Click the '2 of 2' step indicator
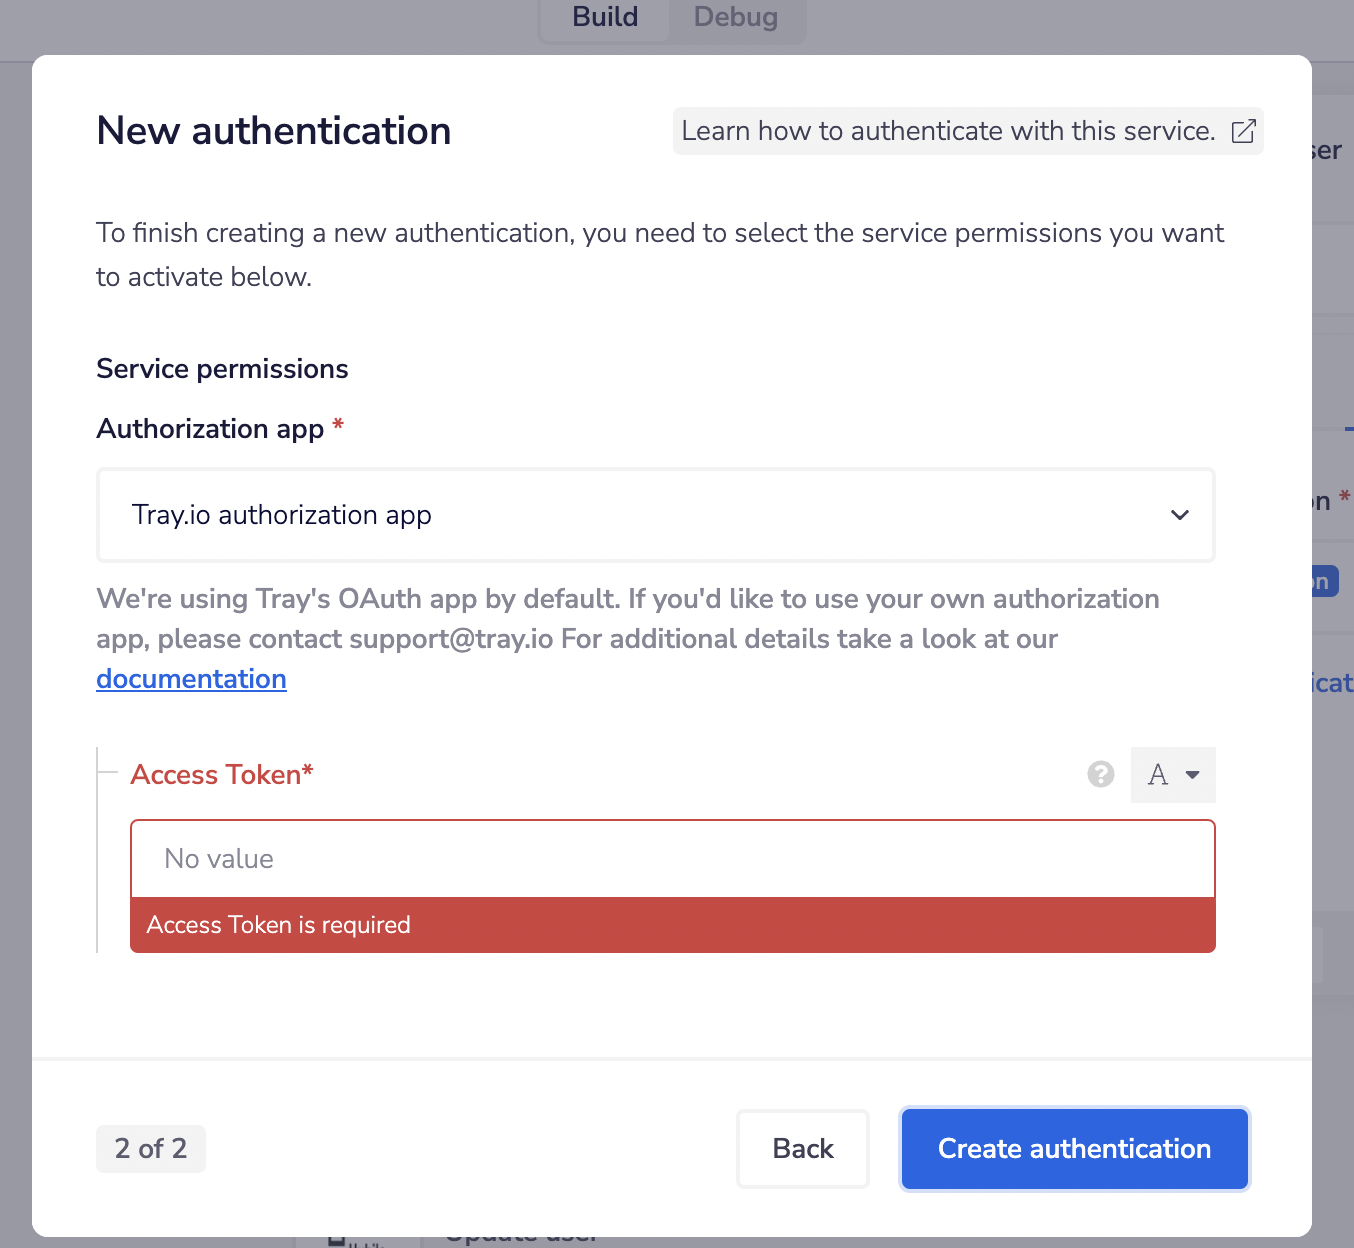This screenshot has width=1354, height=1248. tap(151, 1149)
